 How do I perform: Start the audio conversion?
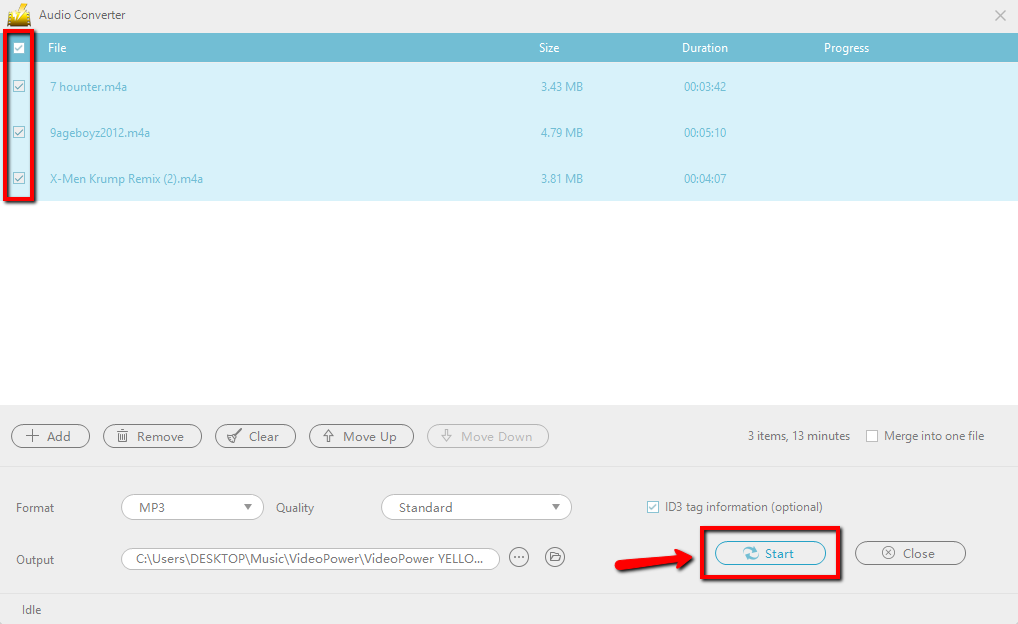pyautogui.click(x=769, y=553)
